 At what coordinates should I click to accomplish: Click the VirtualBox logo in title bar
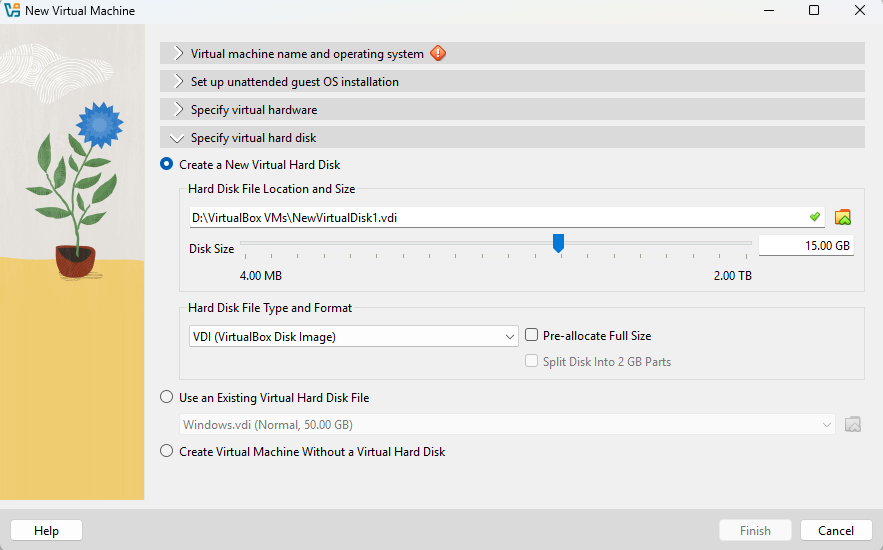click(12, 10)
